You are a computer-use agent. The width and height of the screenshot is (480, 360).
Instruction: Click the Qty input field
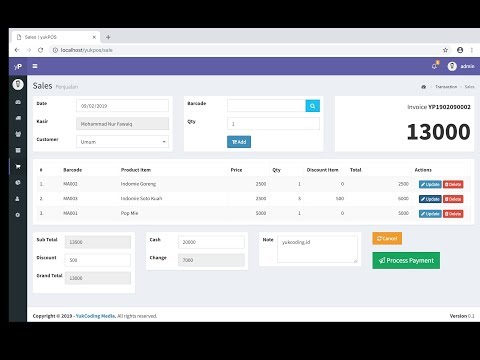273,124
